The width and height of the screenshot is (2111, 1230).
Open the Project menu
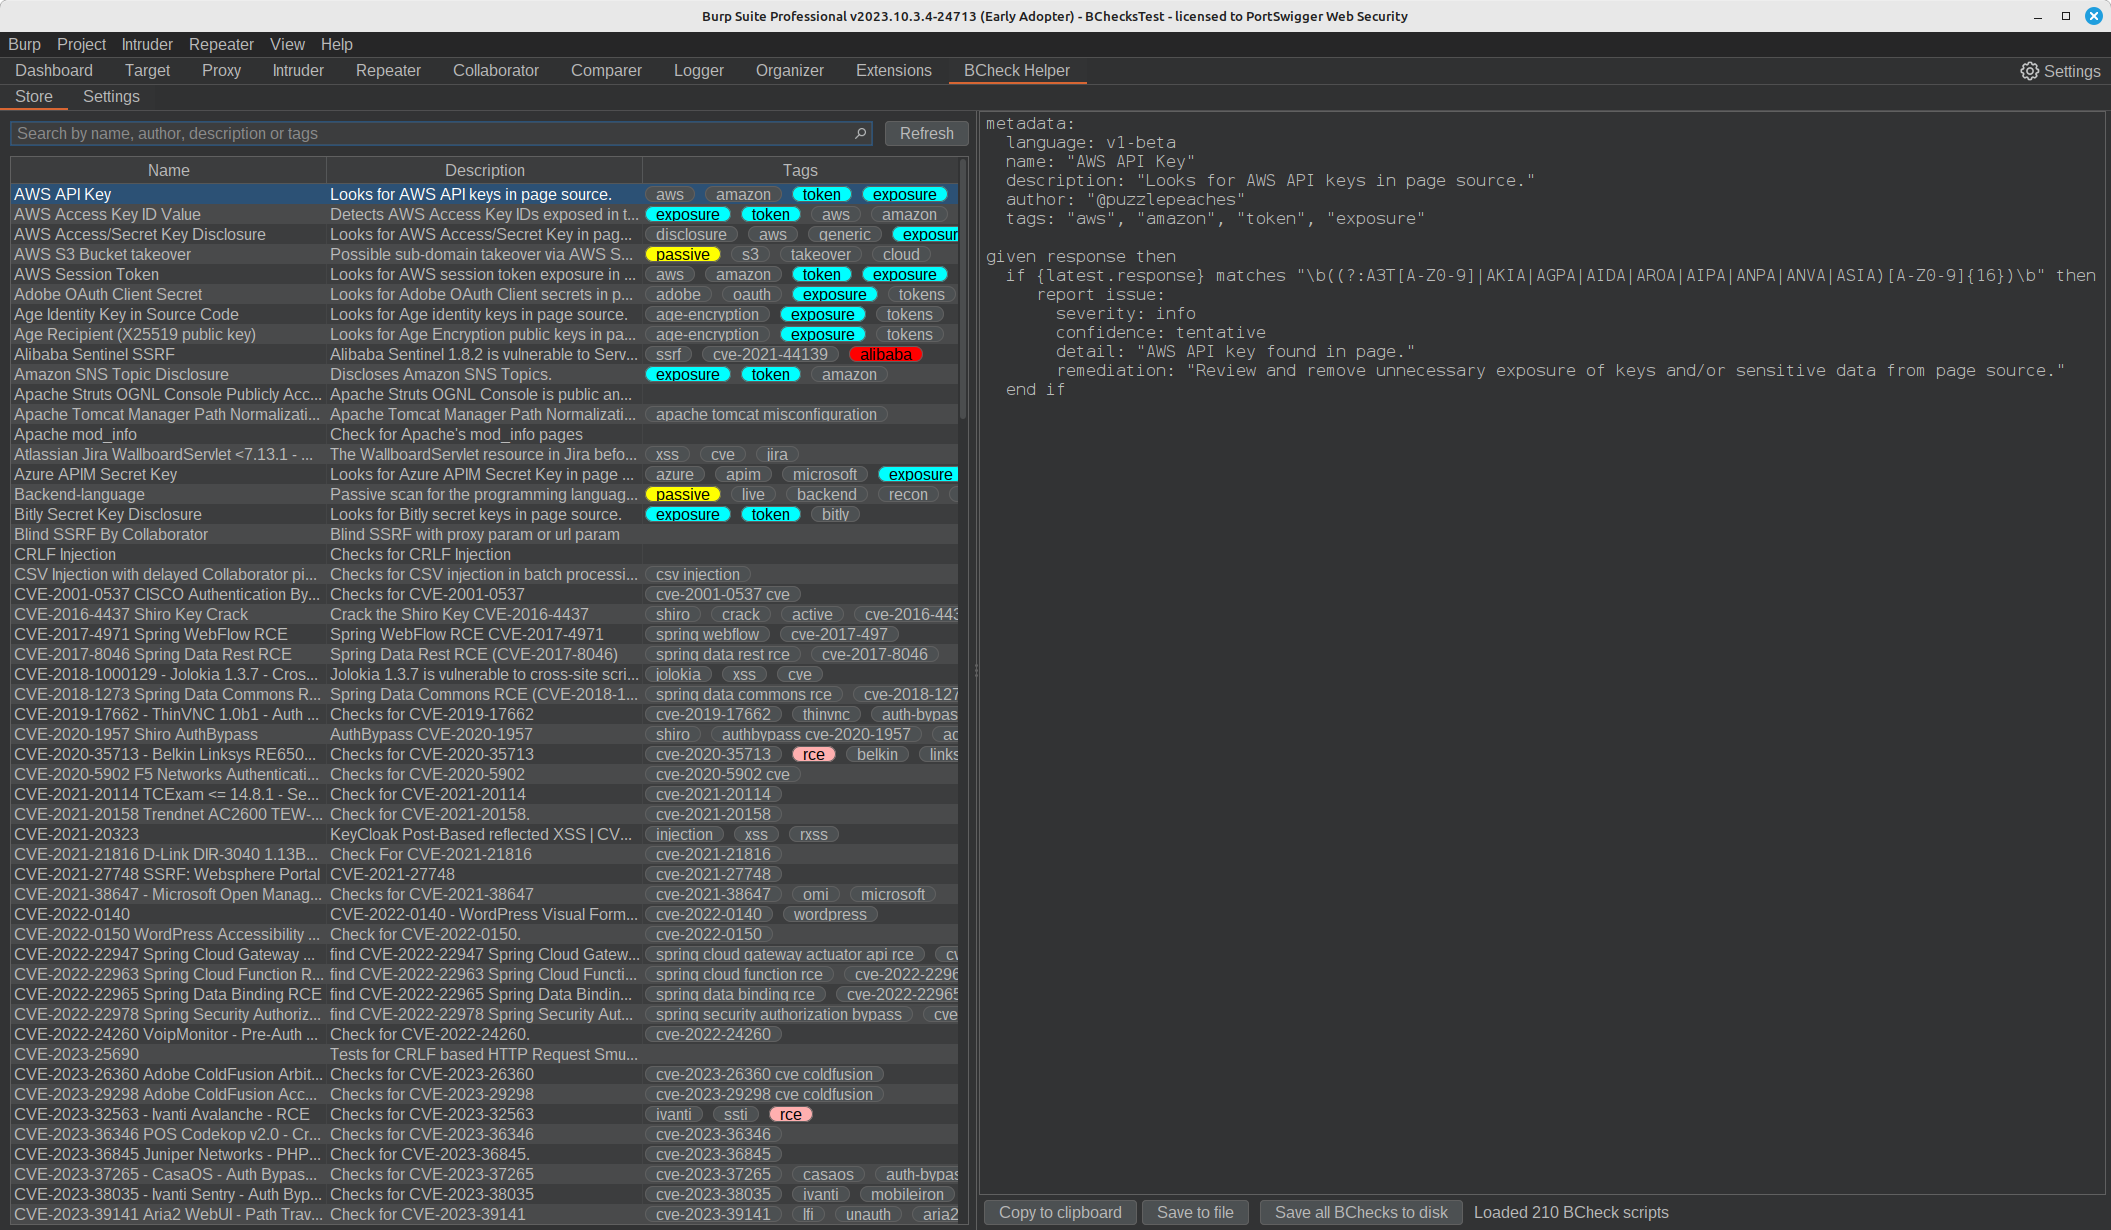[x=81, y=44]
